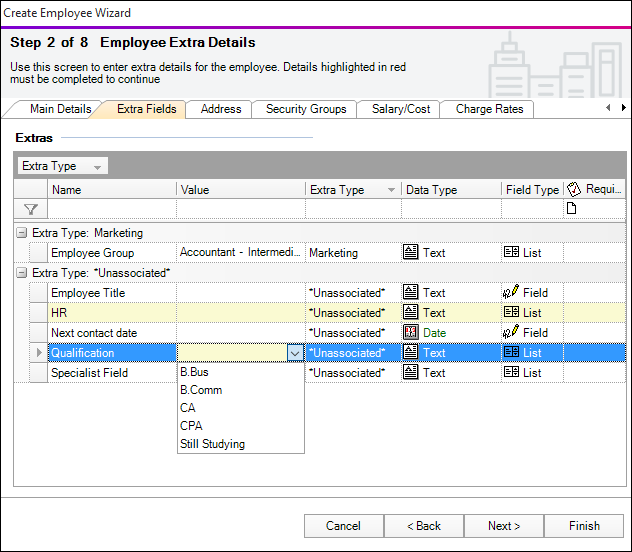The height and width of the screenshot is (552, 632).
Task: Click the Date data type icon for Next contact date
Action: 411,333
